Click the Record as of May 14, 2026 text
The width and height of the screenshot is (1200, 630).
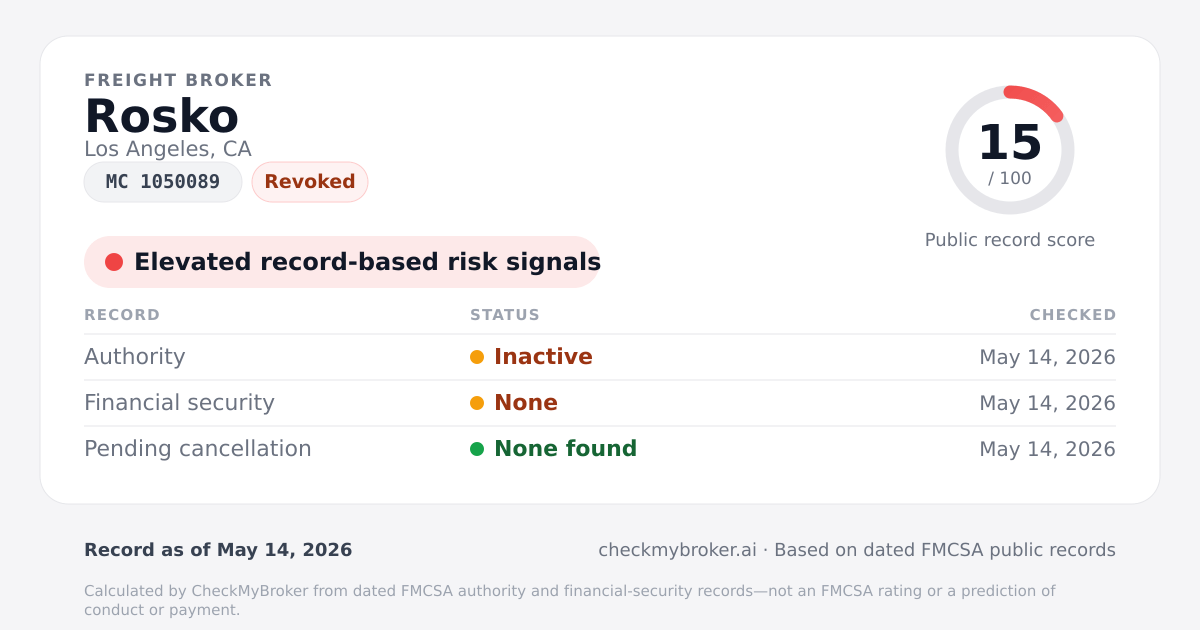(x=218, y=550)
